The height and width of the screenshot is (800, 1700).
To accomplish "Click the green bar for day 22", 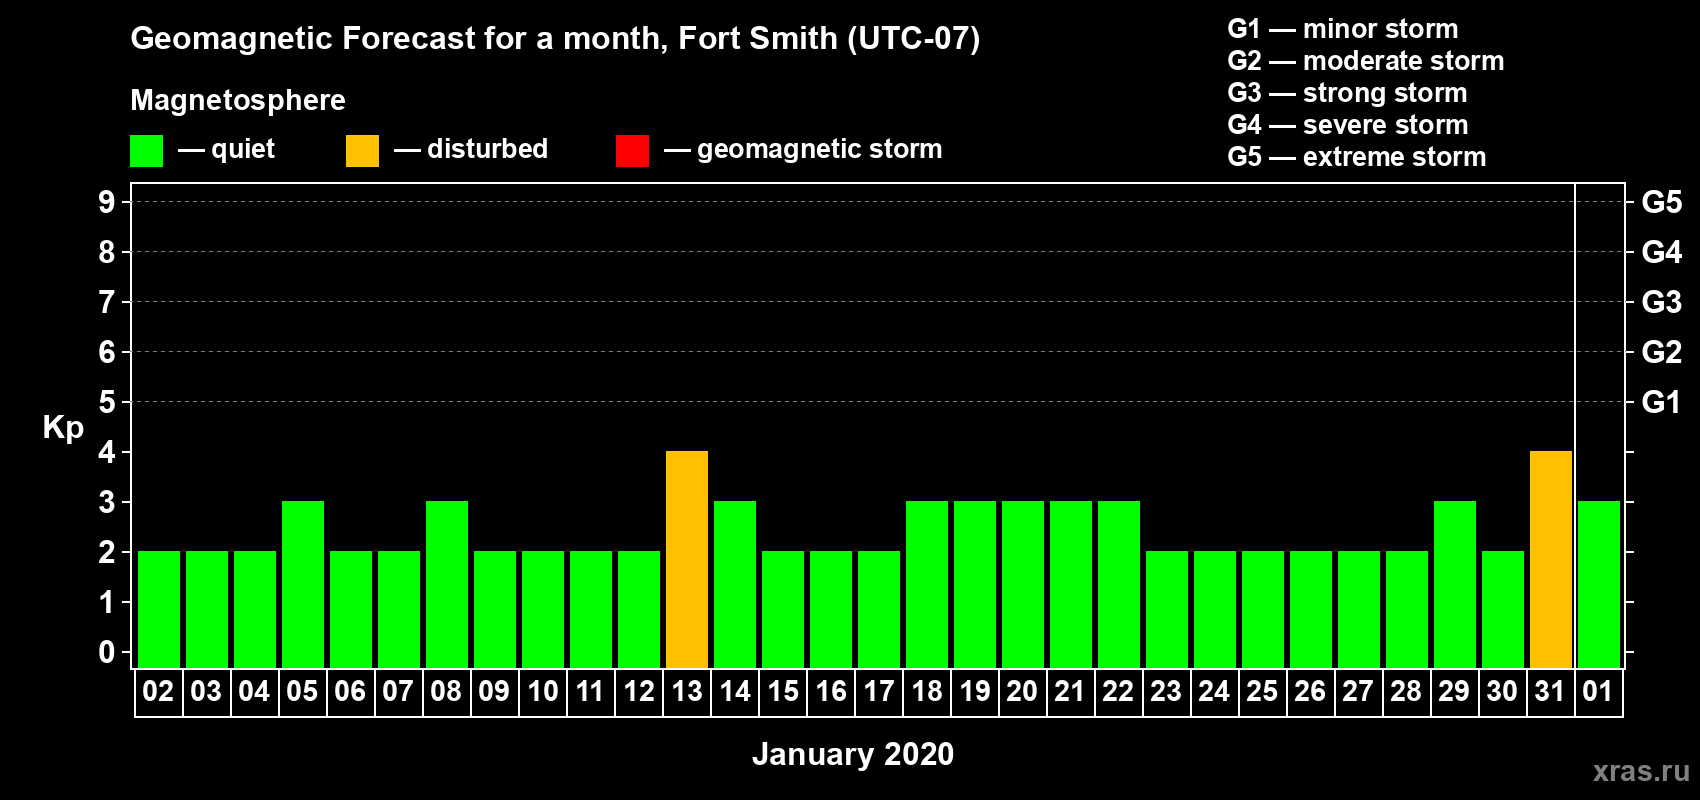I will [x=1119, y=584].
